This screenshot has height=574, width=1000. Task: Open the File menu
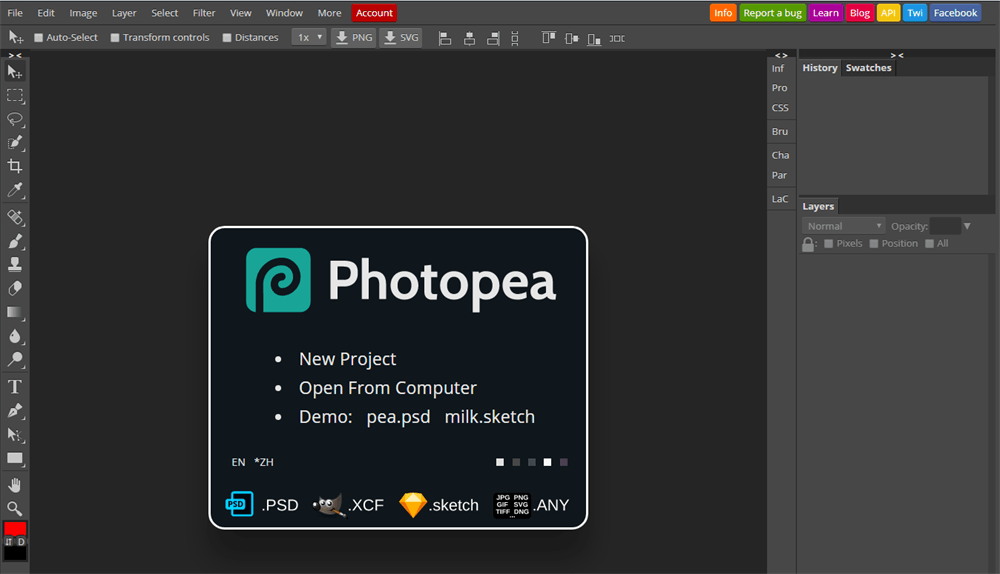click(x=15, y=13)
